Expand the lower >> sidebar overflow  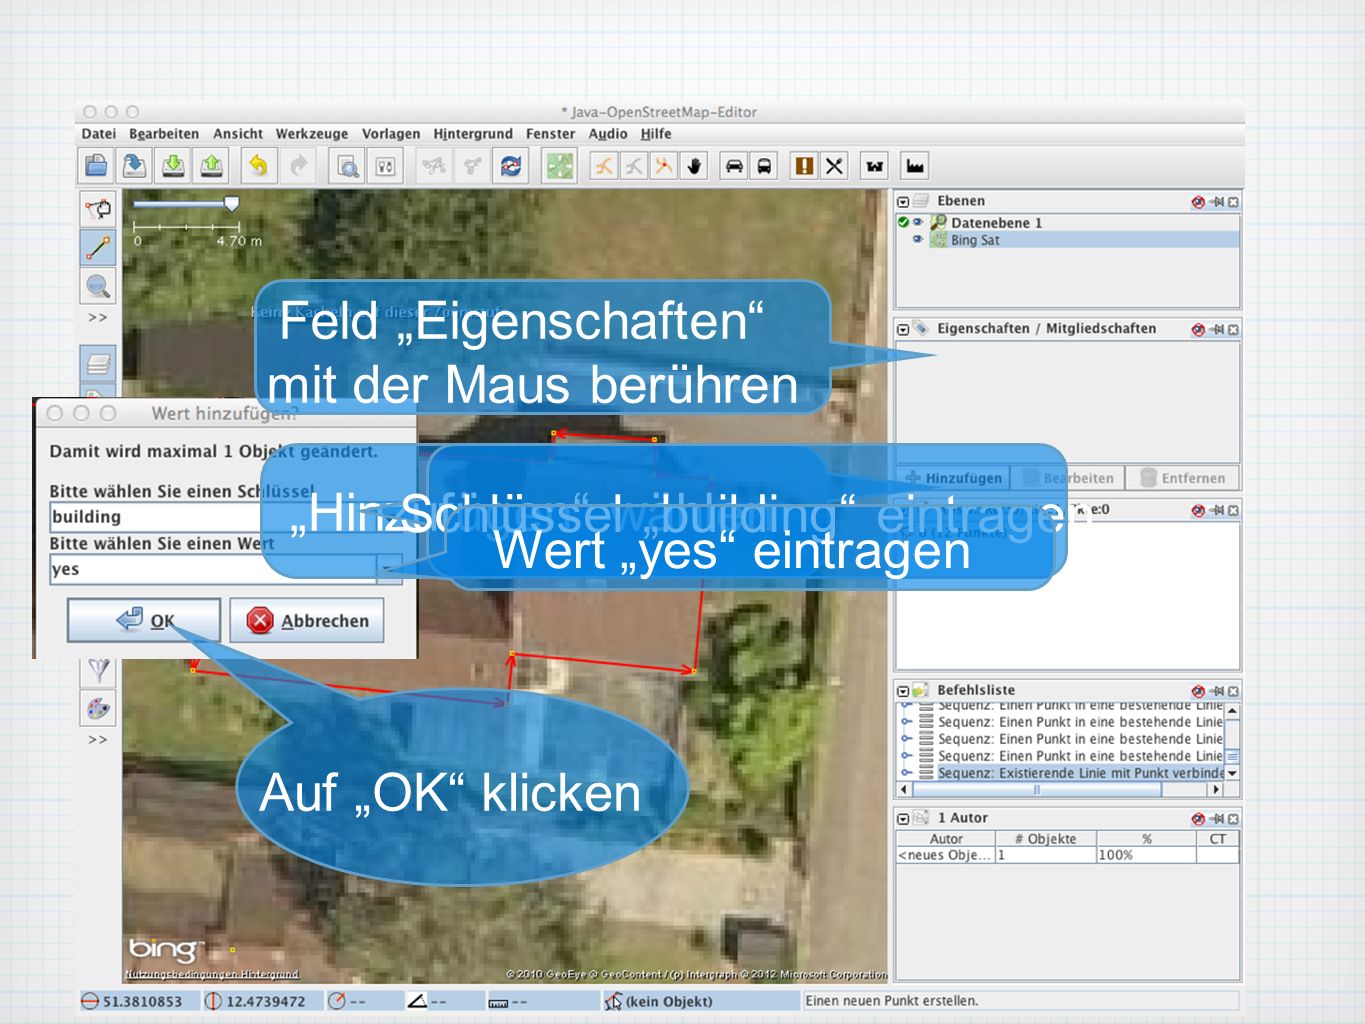coord(97,740)
